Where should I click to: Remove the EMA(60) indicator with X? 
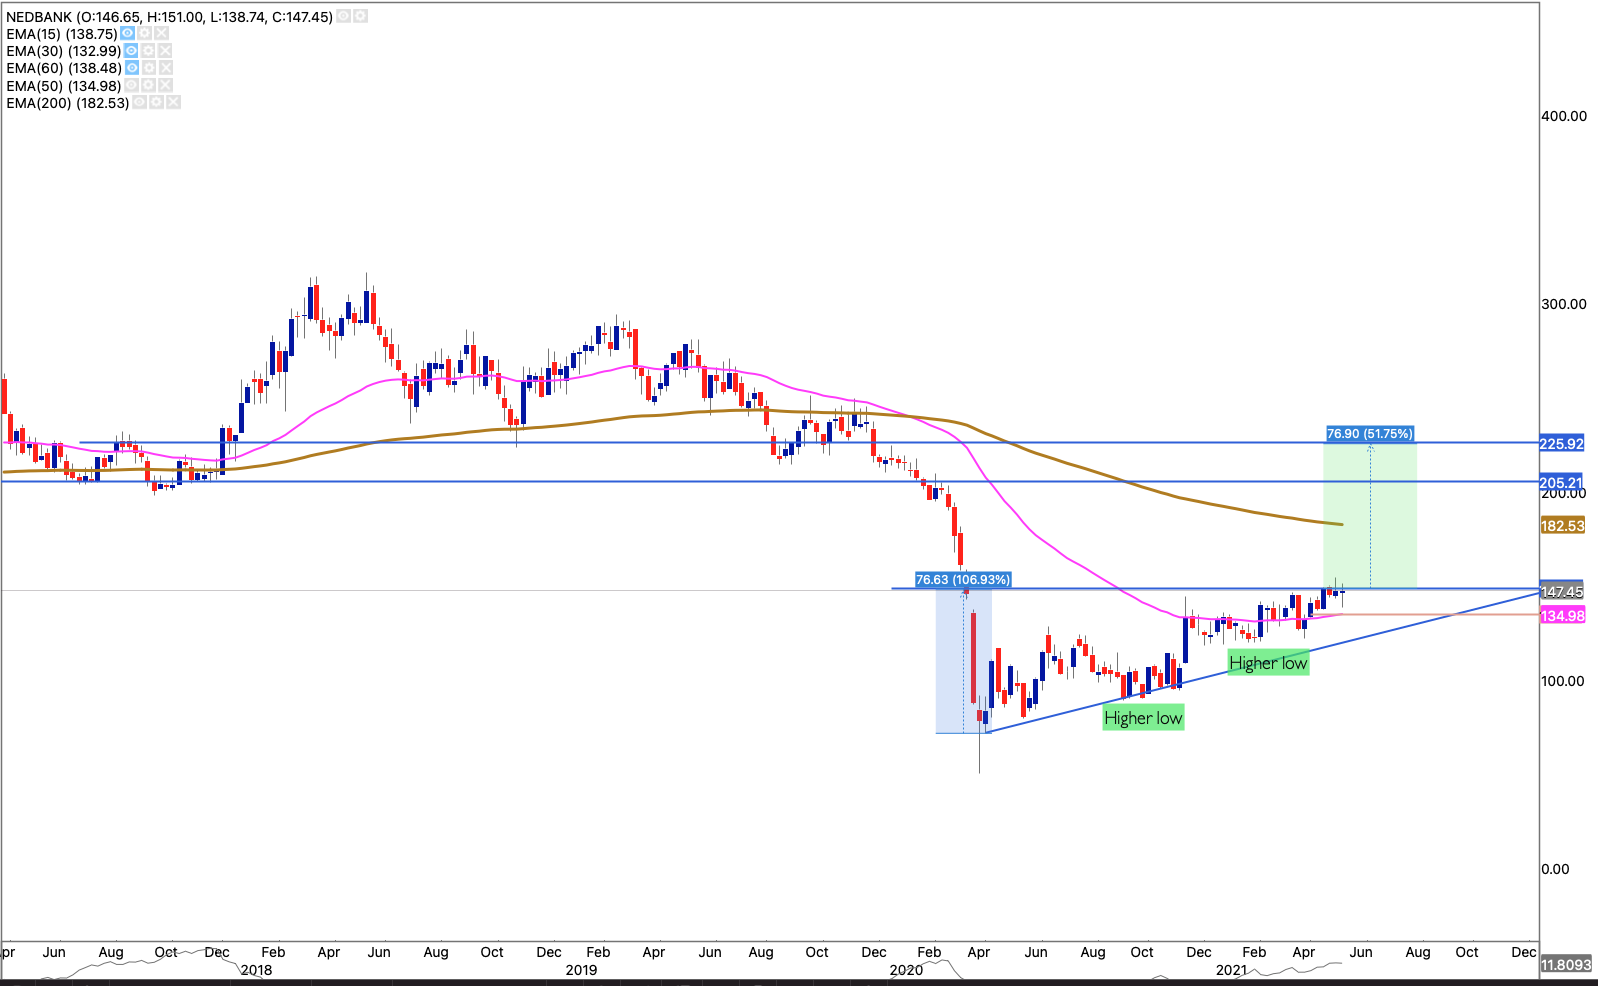[165, 68]
